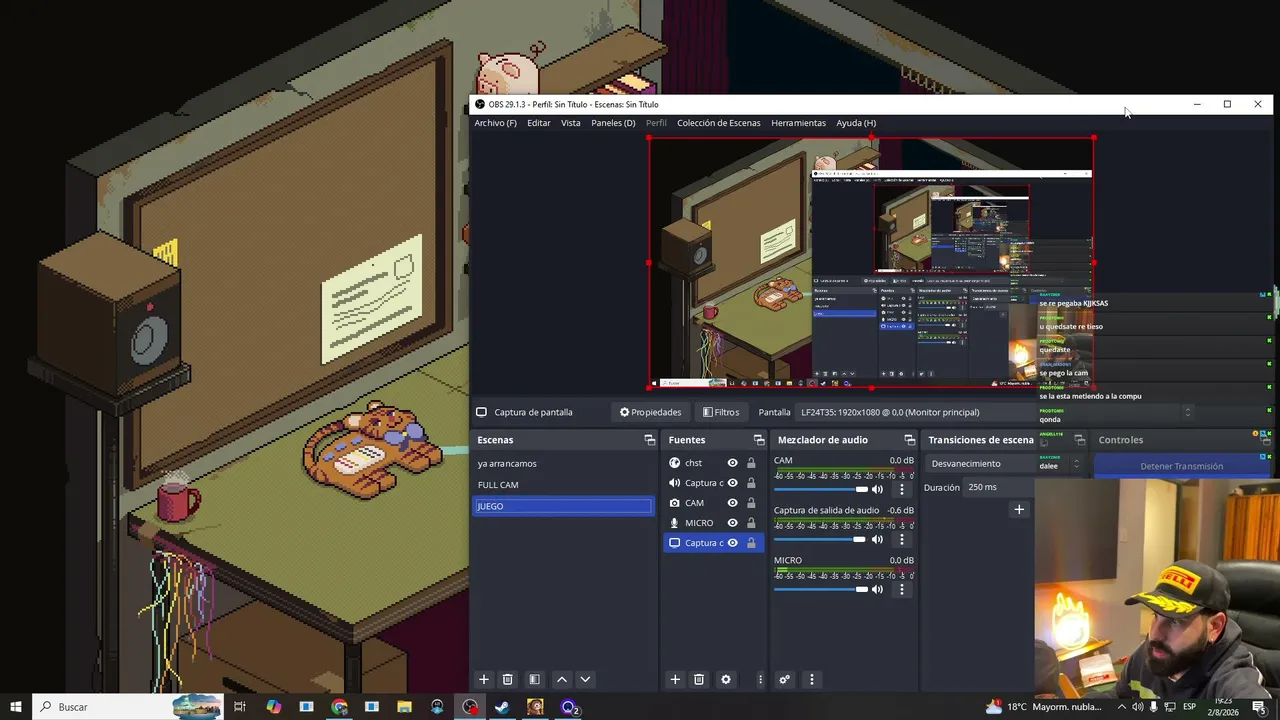
Task: Open advanced audio properties gears icon
Action: (785, 679)
